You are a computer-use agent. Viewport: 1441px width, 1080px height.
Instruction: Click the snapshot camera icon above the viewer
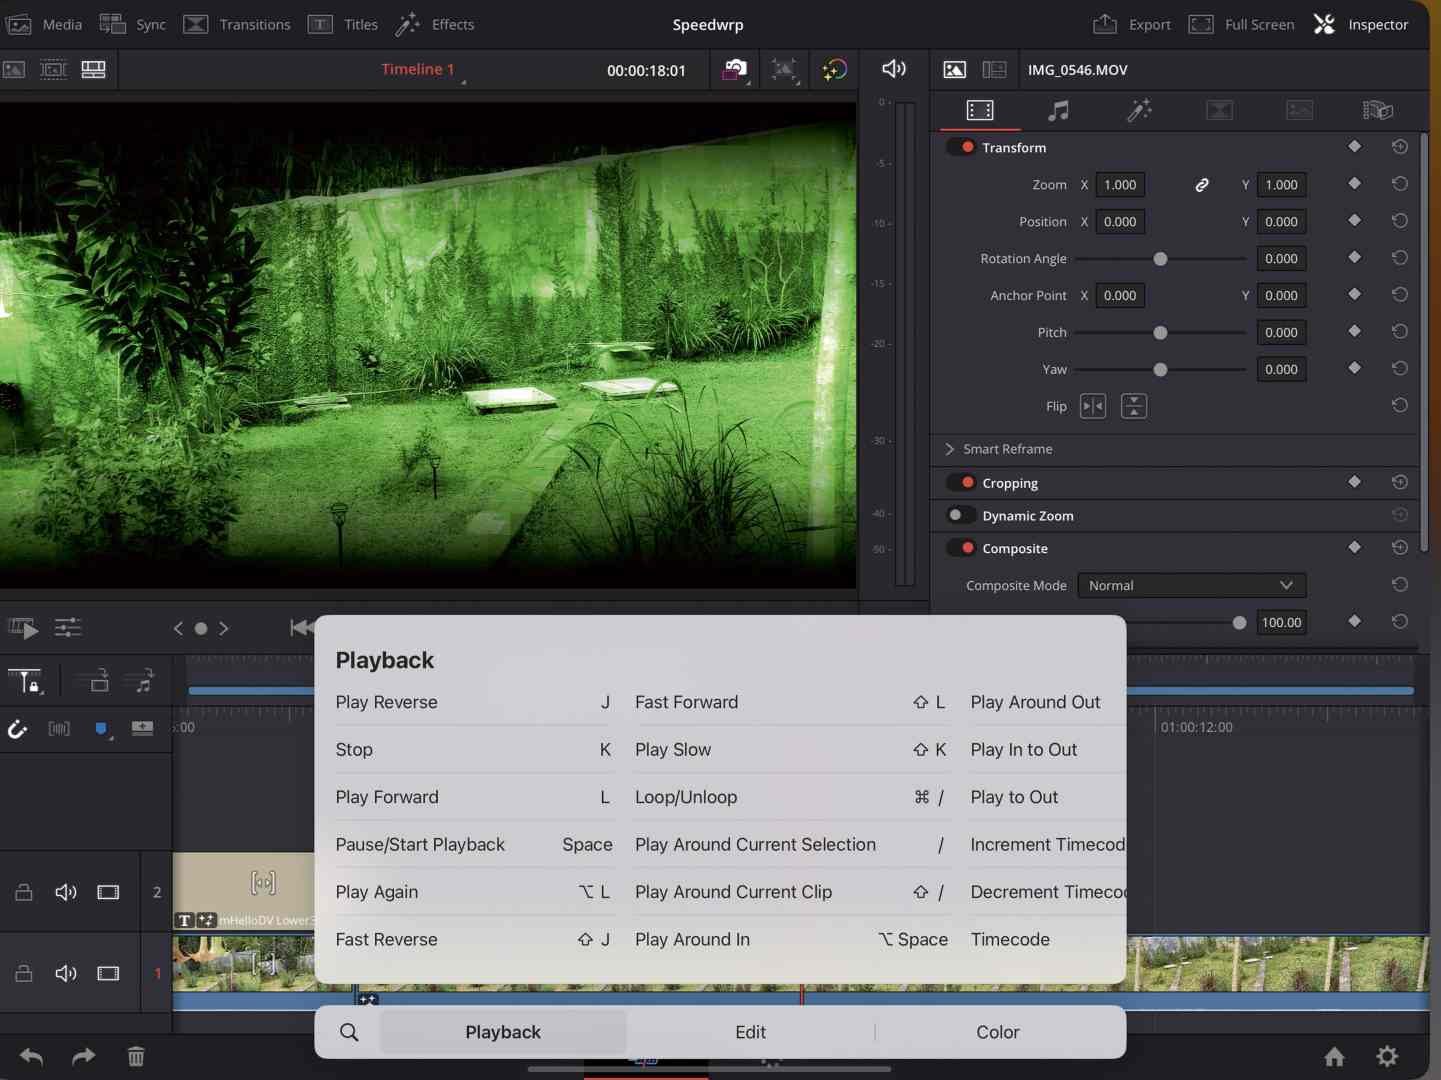(x=736, y=69)
